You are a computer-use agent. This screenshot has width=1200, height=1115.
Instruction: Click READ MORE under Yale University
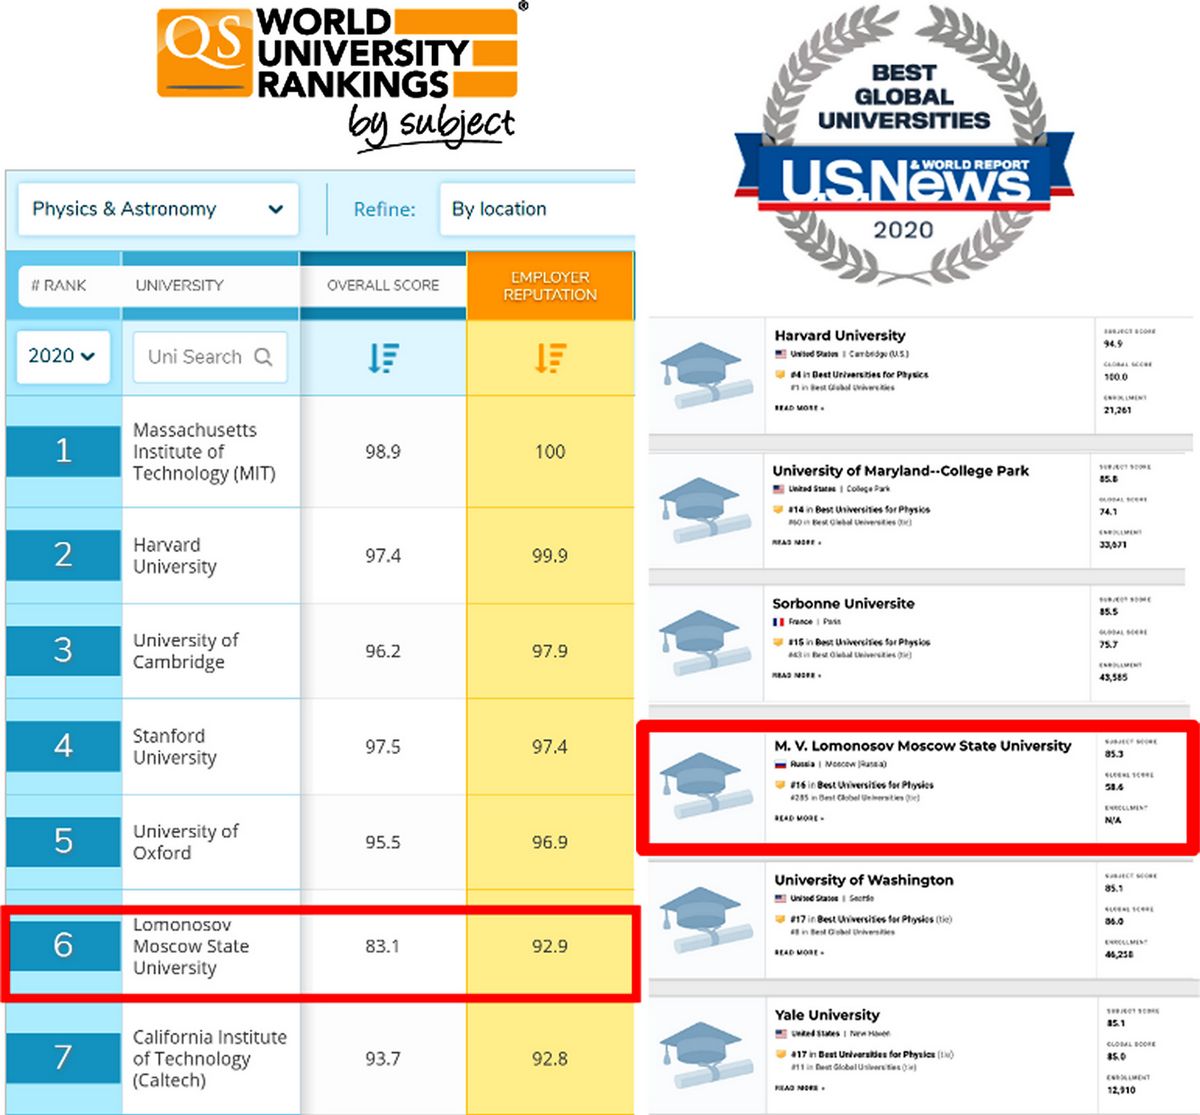799,1087
